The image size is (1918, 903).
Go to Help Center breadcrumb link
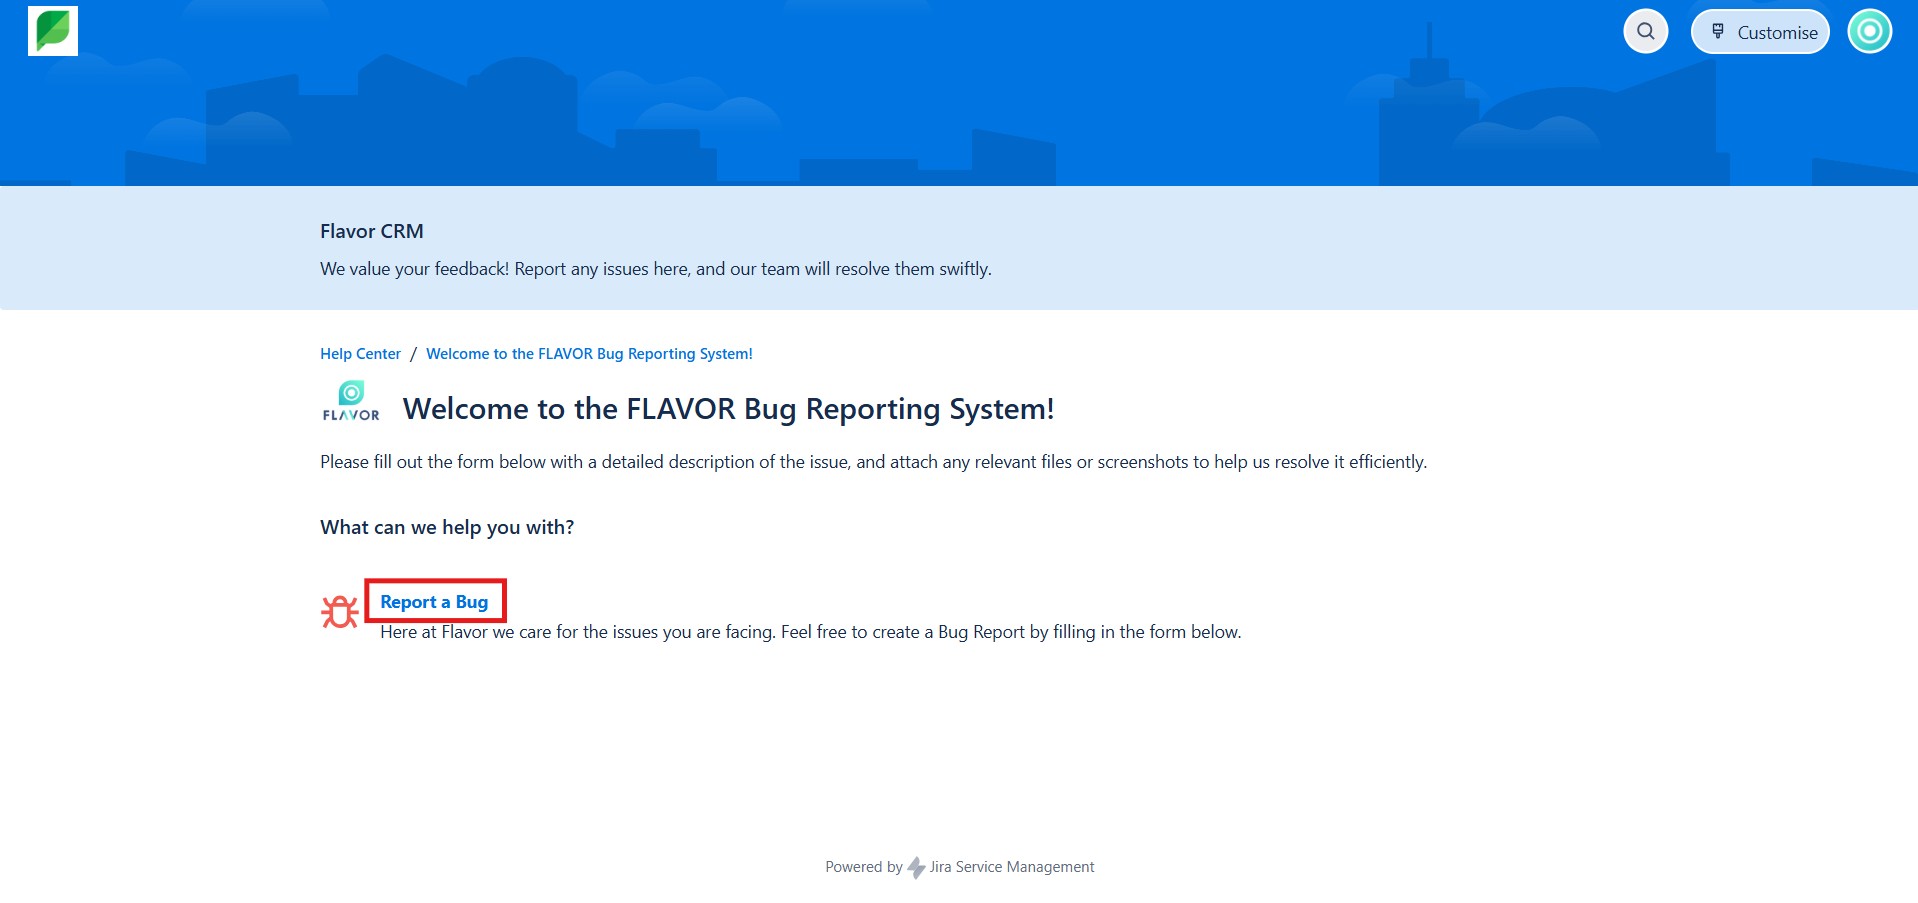point(360,354)
